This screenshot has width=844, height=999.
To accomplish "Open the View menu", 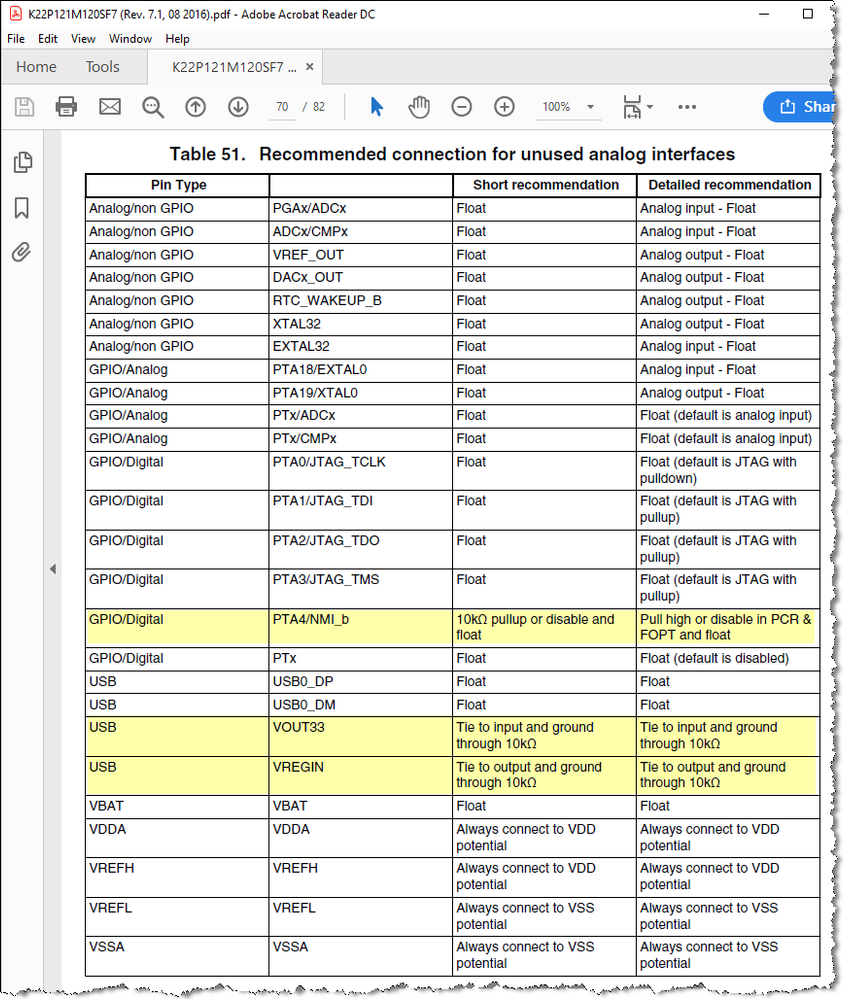I will 83,39.
